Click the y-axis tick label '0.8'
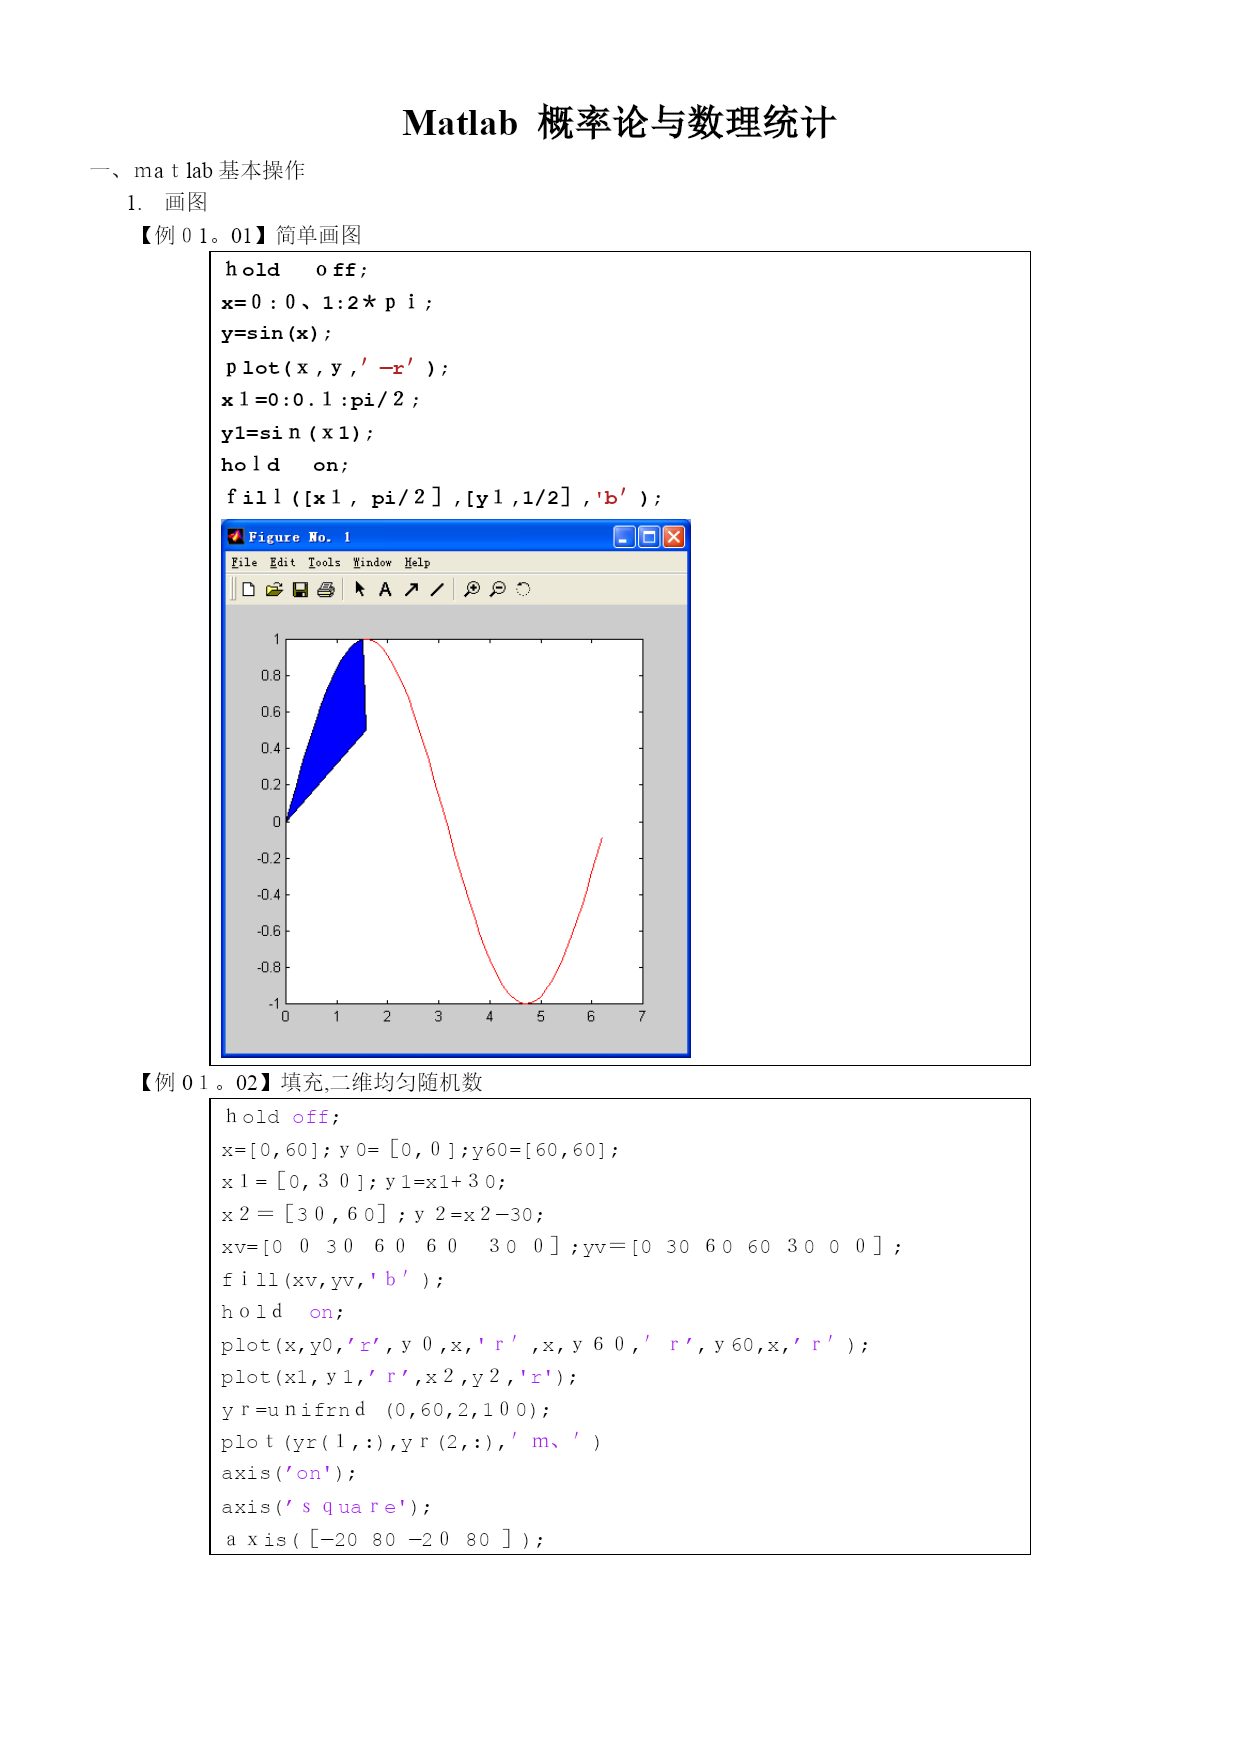The width and height of the screenshot is (1241, 1754). tap(270, 676)
